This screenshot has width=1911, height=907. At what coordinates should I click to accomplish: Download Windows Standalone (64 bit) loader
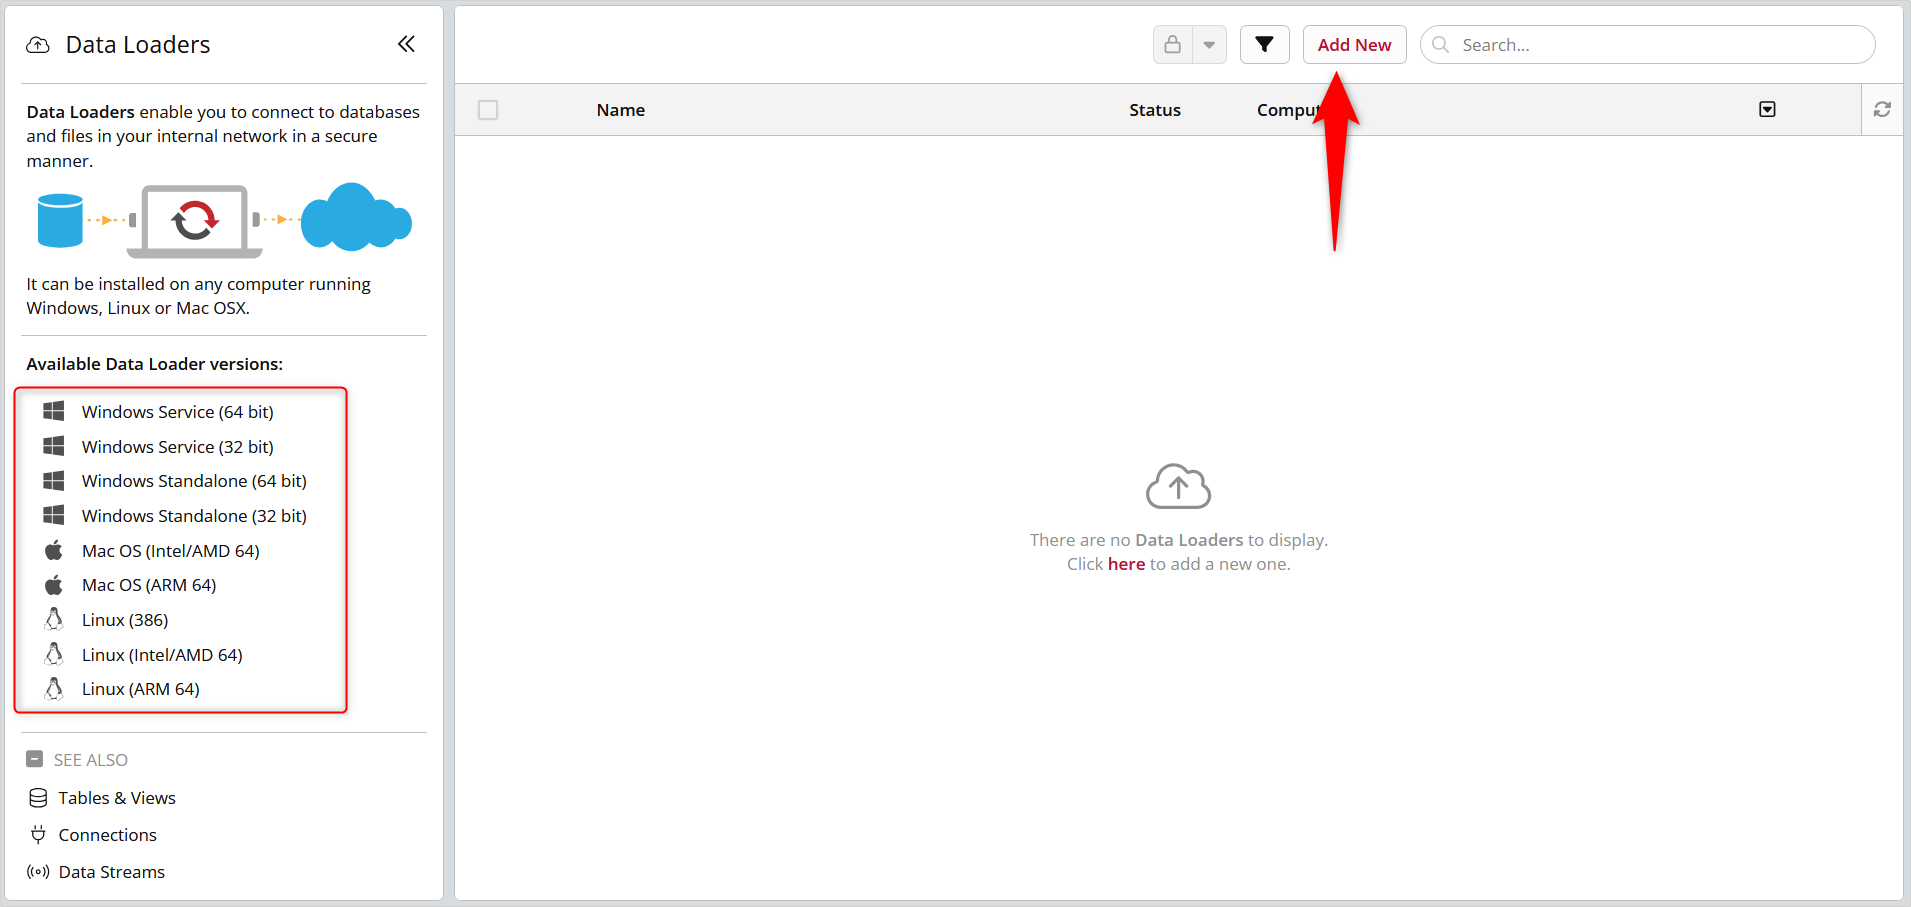pos(194,481)
